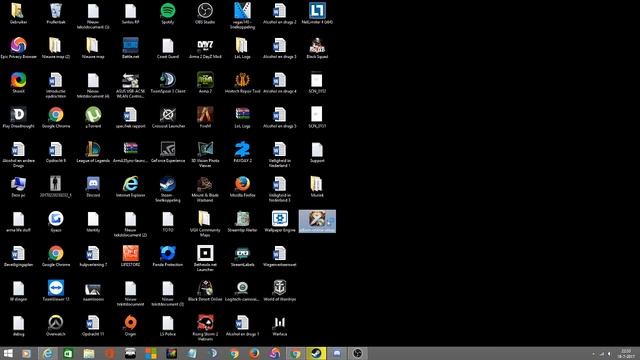
Task: Open the 3D Vision Photo Viewer icon
Action: 205,149
